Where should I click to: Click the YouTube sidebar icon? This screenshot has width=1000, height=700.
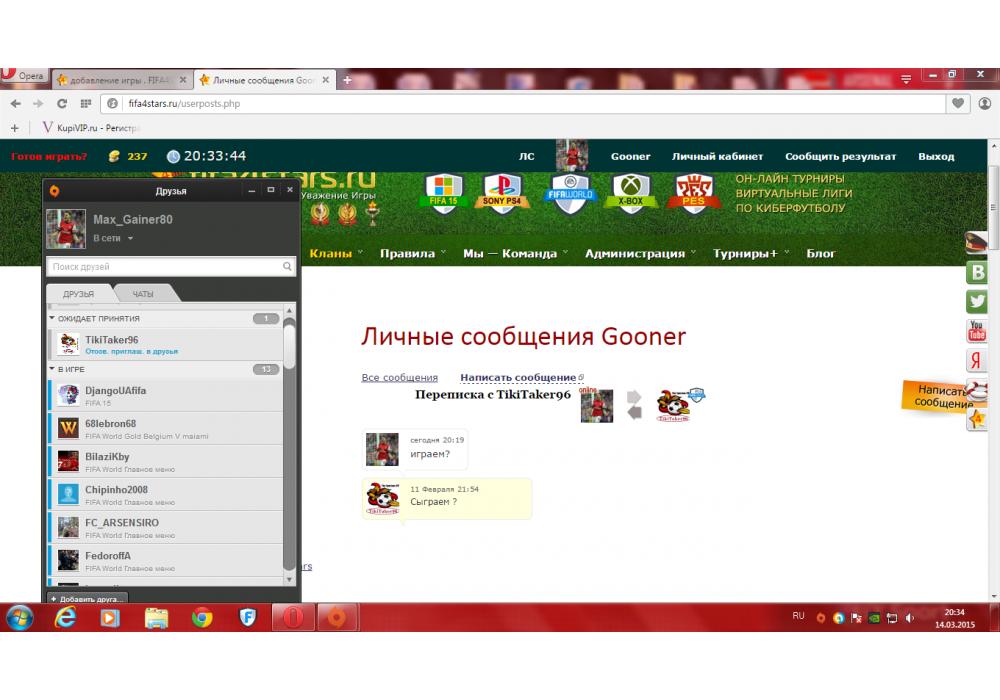pos(977,331)
